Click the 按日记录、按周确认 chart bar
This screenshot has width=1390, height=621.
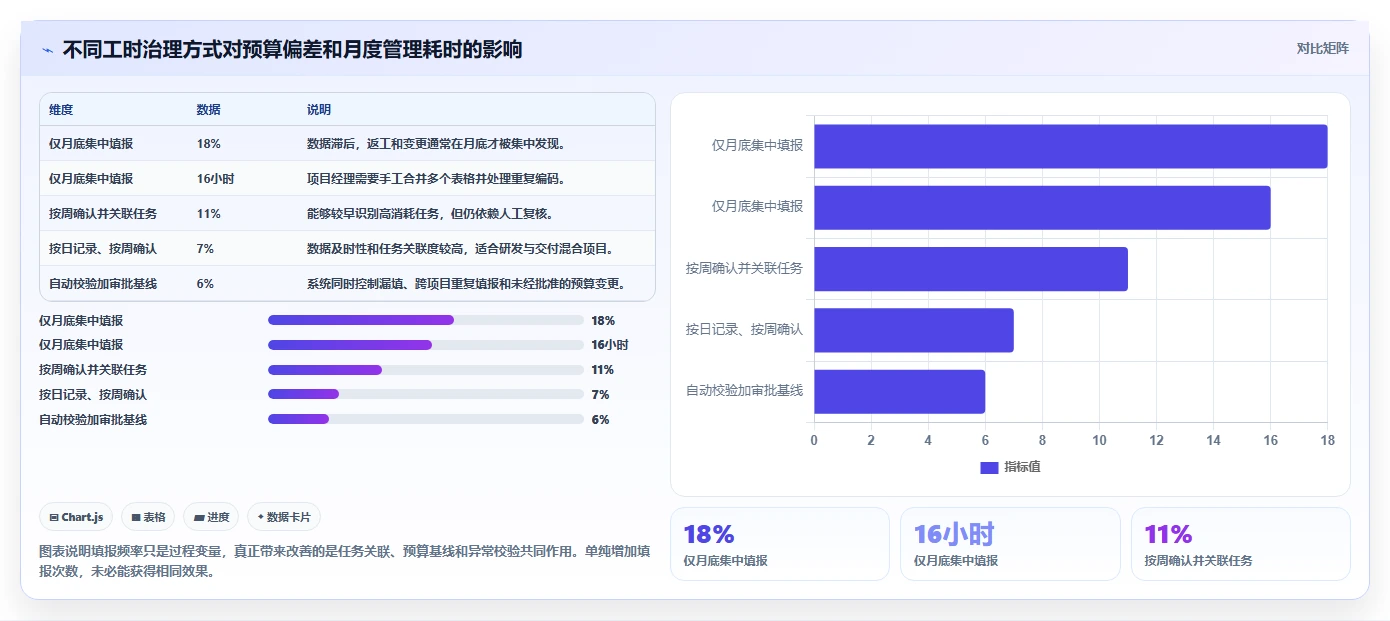click(913, 330)
